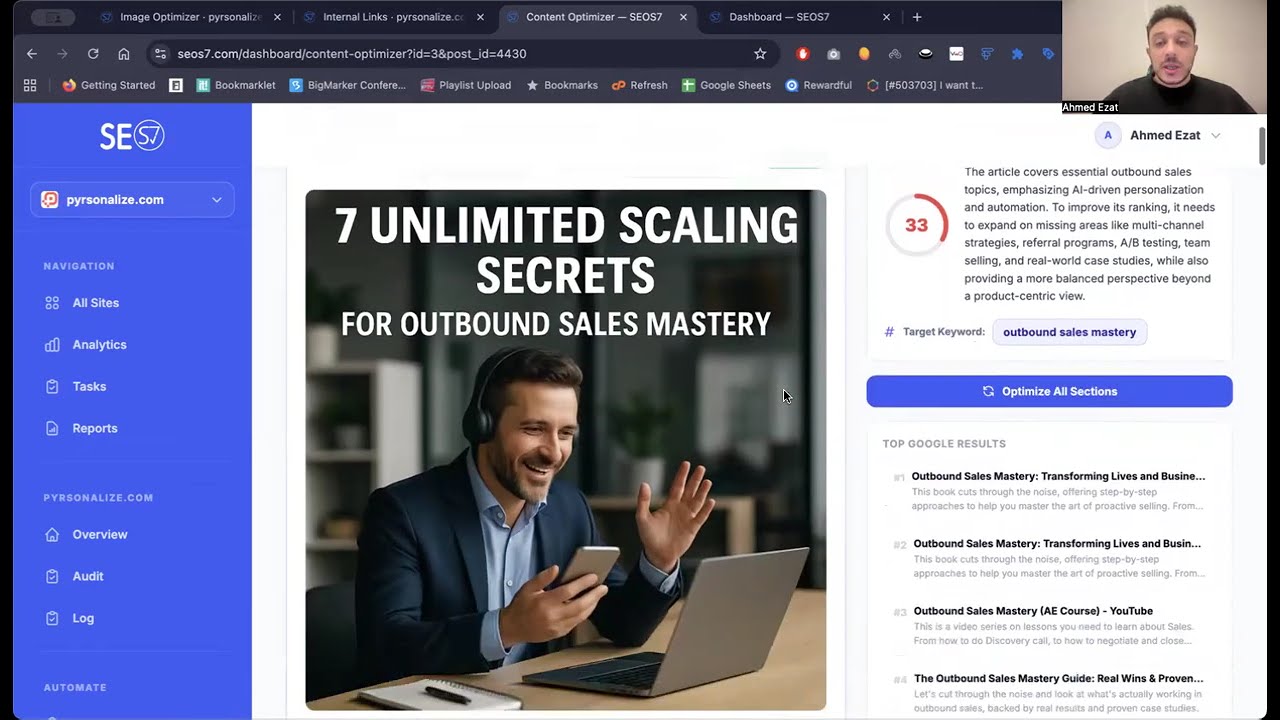Open Google Sheets bookmark
The height and width of the screenshot is (720, 1280).
726,85
